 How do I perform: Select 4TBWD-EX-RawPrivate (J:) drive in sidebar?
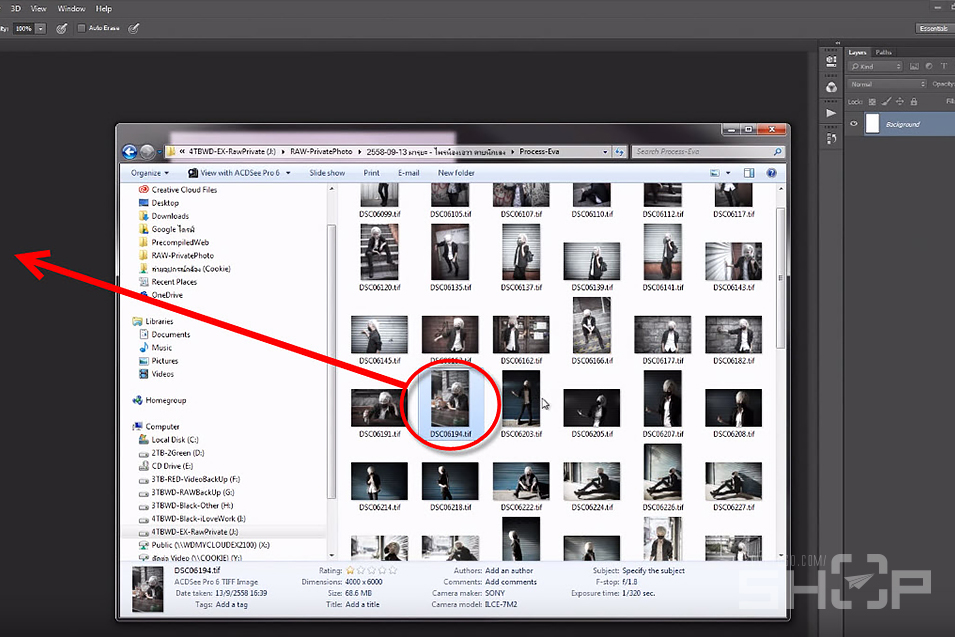[188, 532]
